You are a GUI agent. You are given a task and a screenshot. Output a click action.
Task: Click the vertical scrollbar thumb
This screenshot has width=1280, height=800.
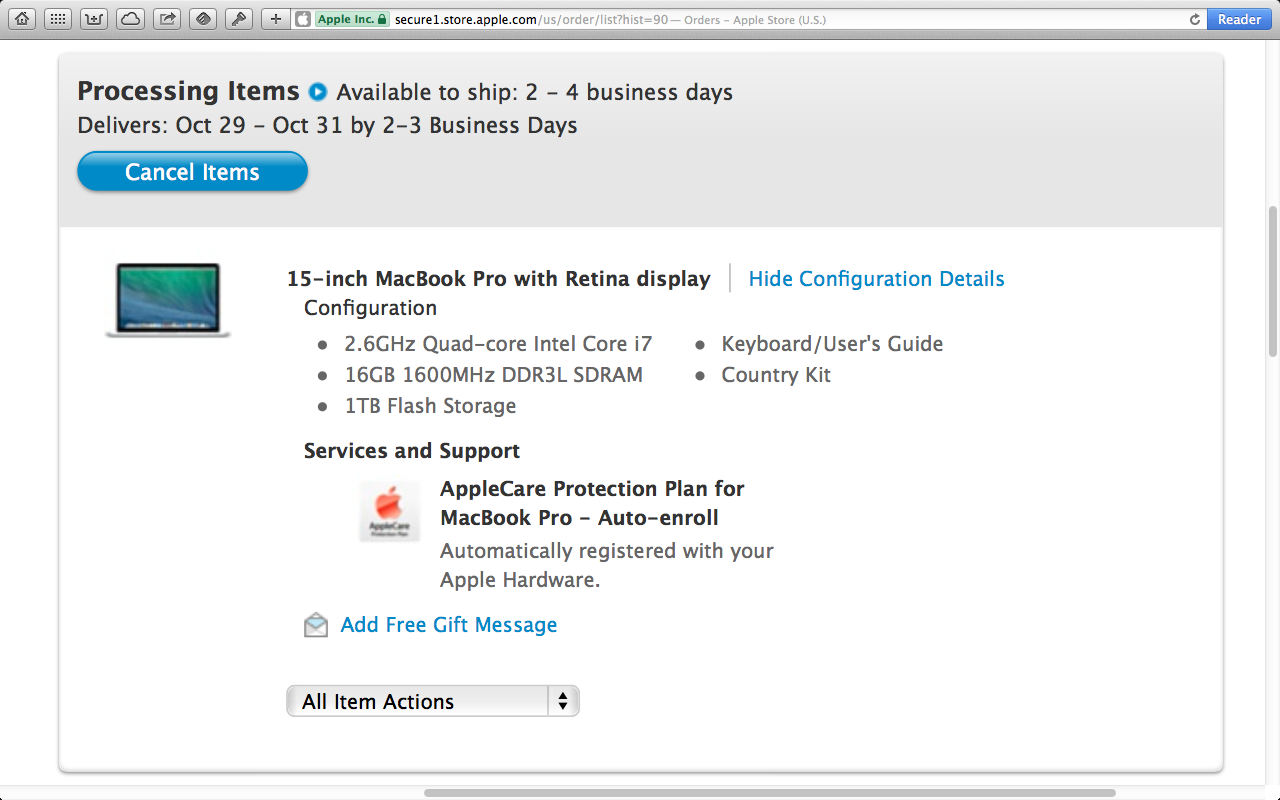click(1272, 280)
